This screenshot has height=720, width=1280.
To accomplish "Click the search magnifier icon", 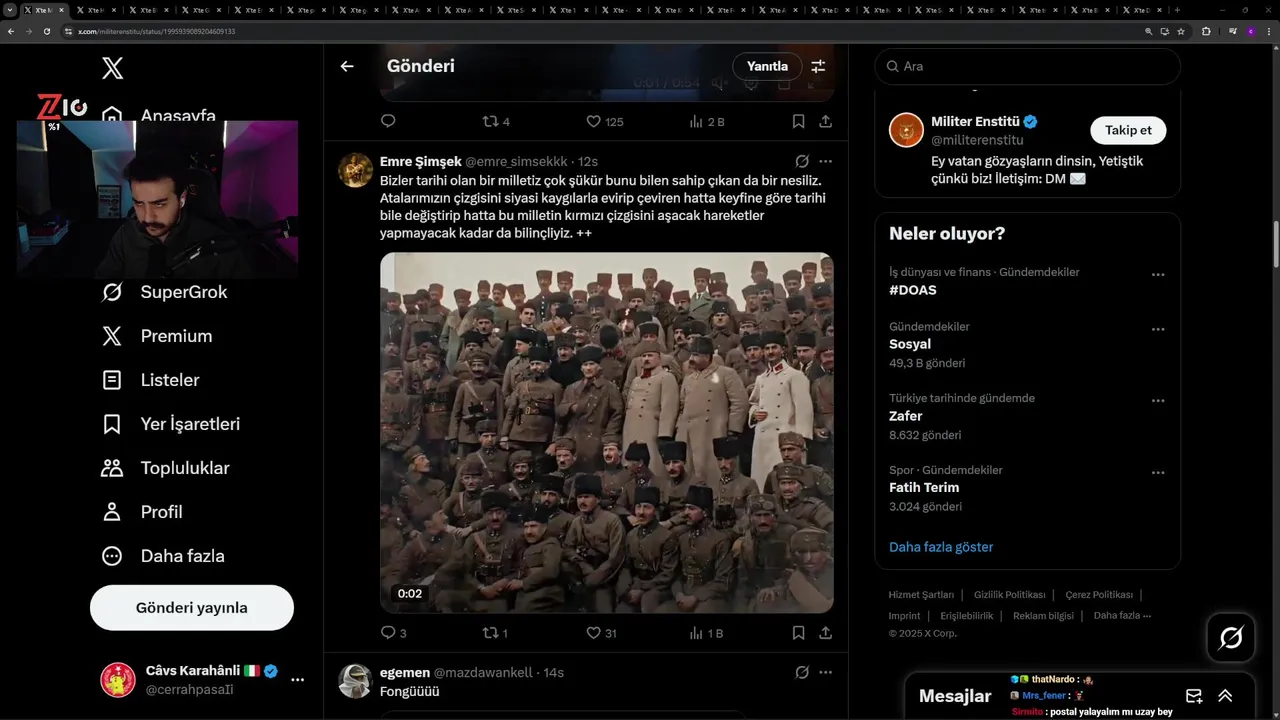I will click(892, 66).
